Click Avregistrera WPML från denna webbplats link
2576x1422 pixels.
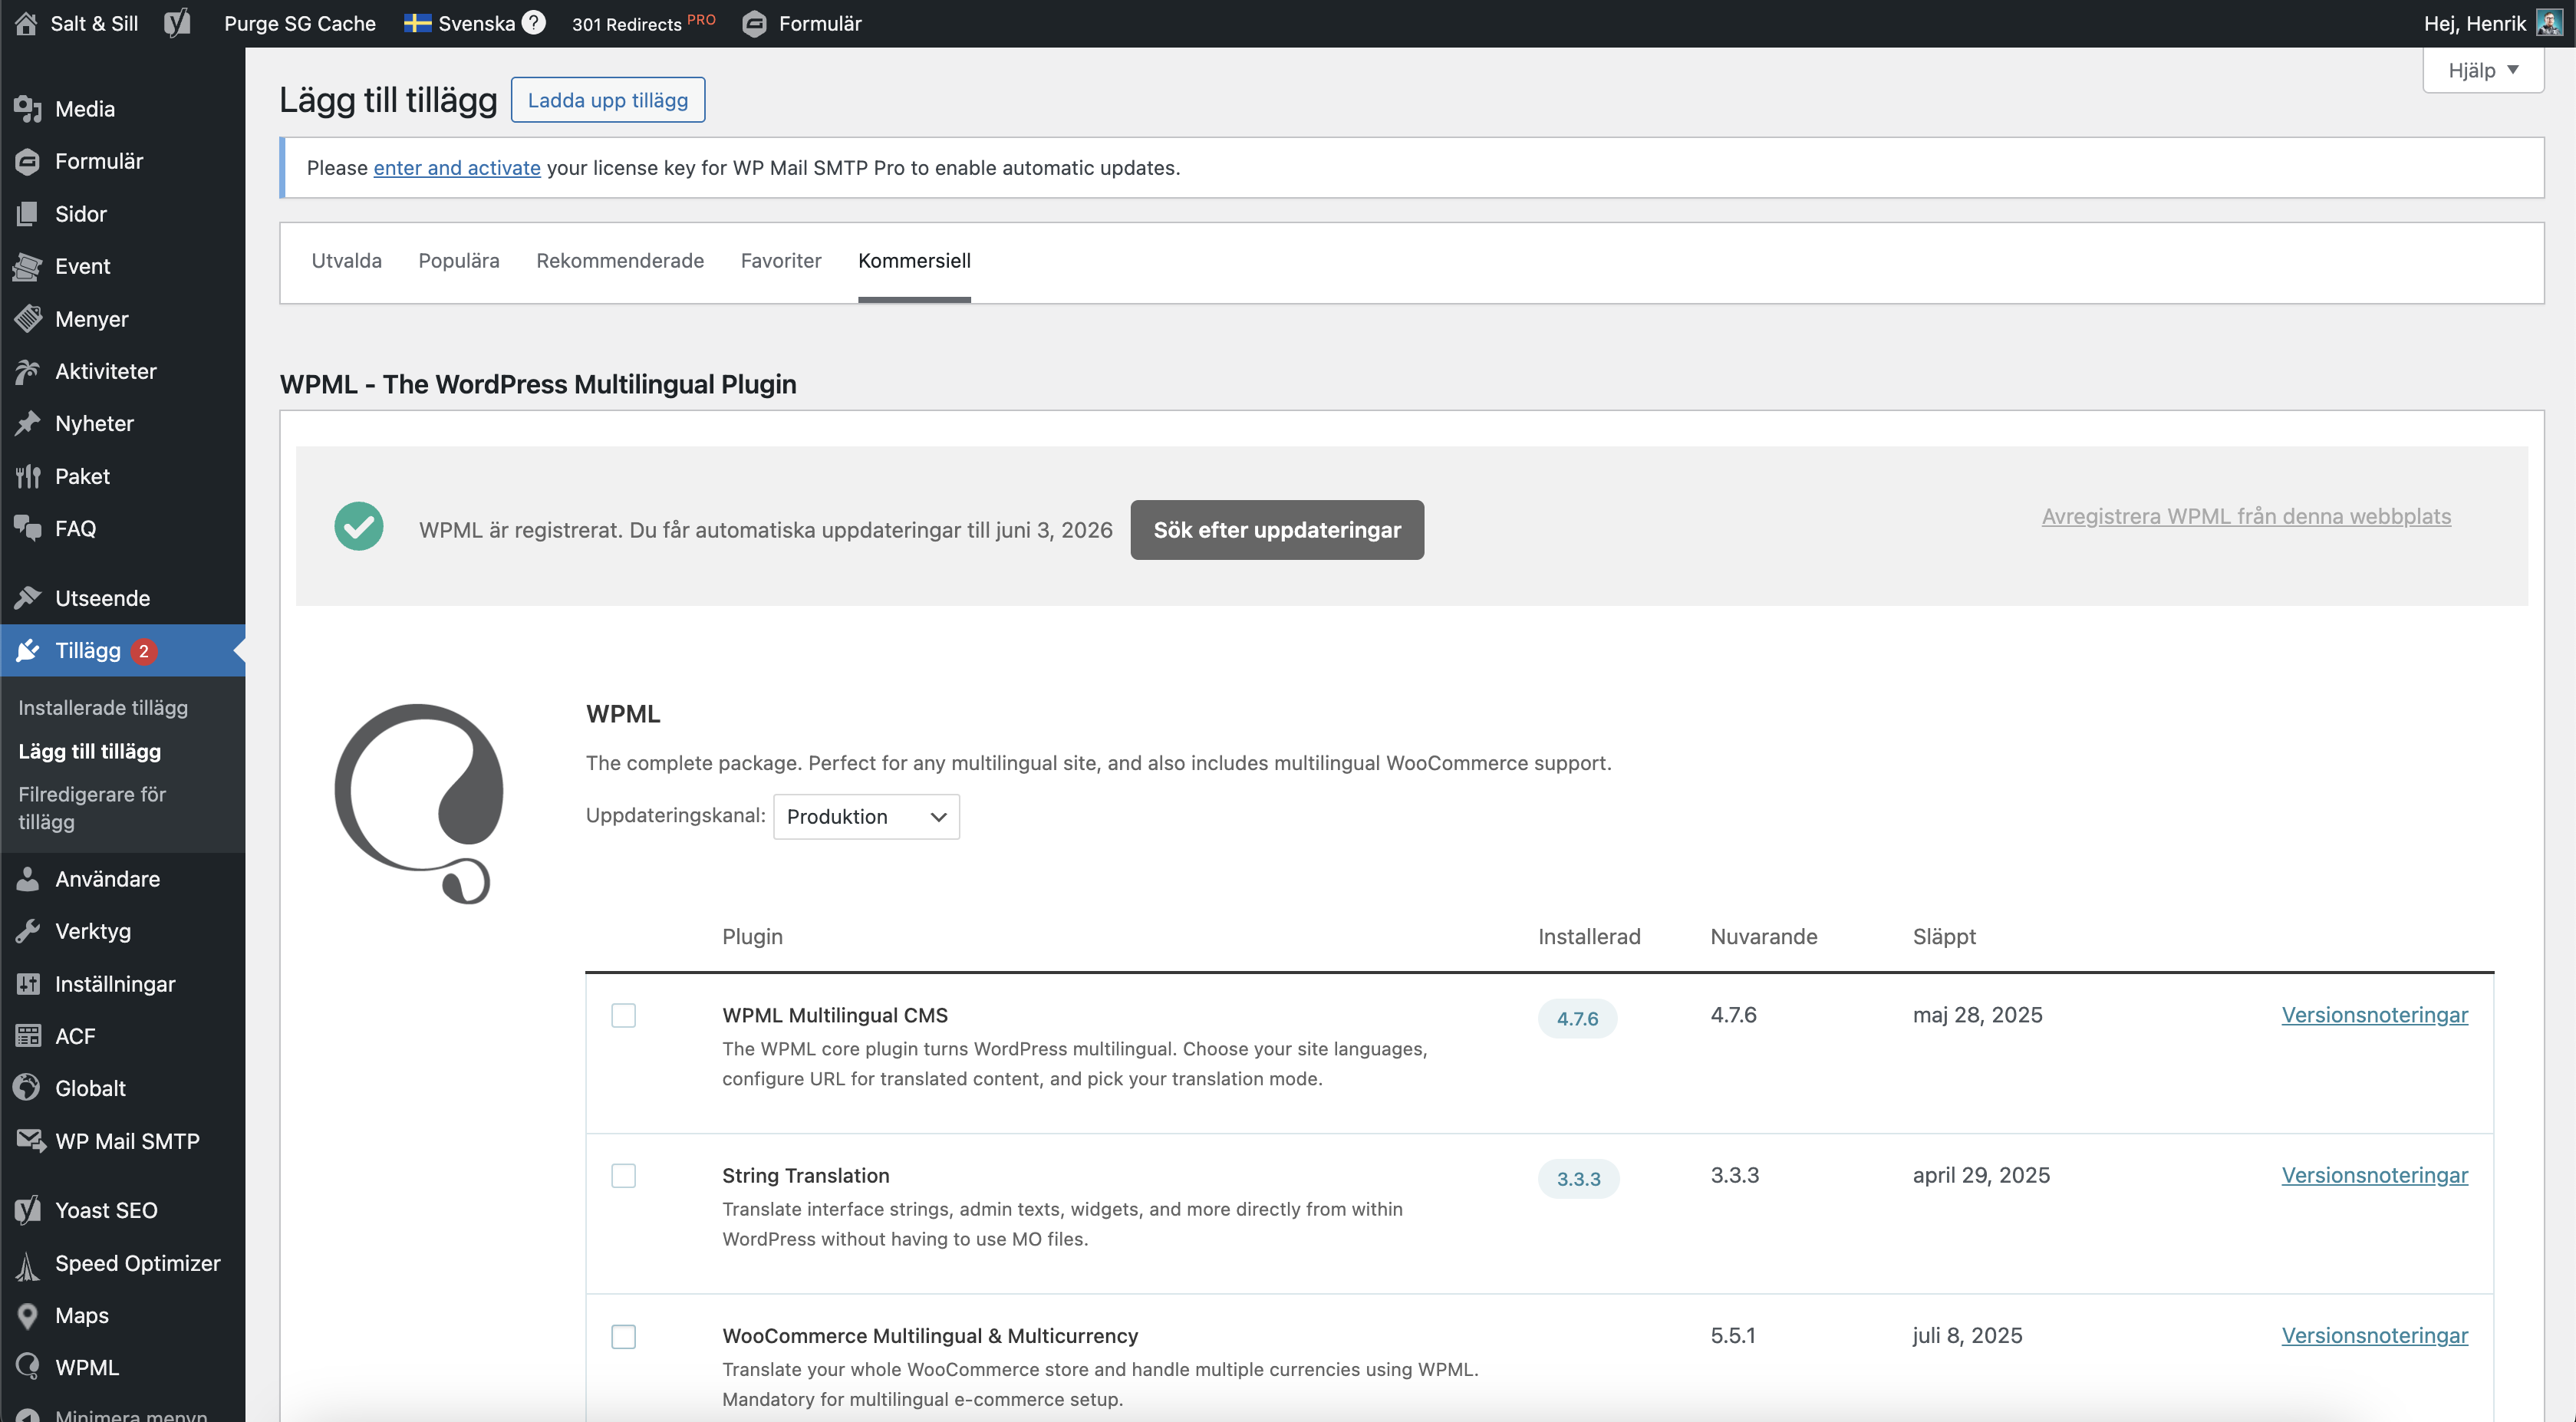2246,516
